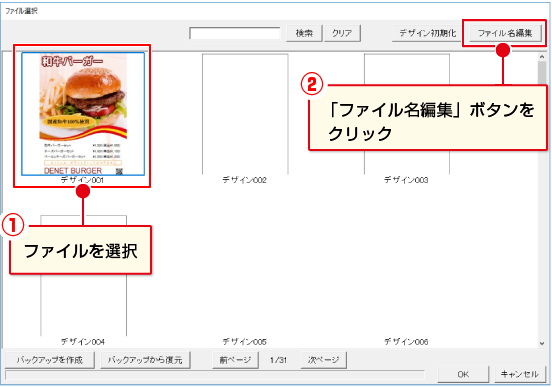Confirm selection with OK button
The image size is (552, 387).
463,374
